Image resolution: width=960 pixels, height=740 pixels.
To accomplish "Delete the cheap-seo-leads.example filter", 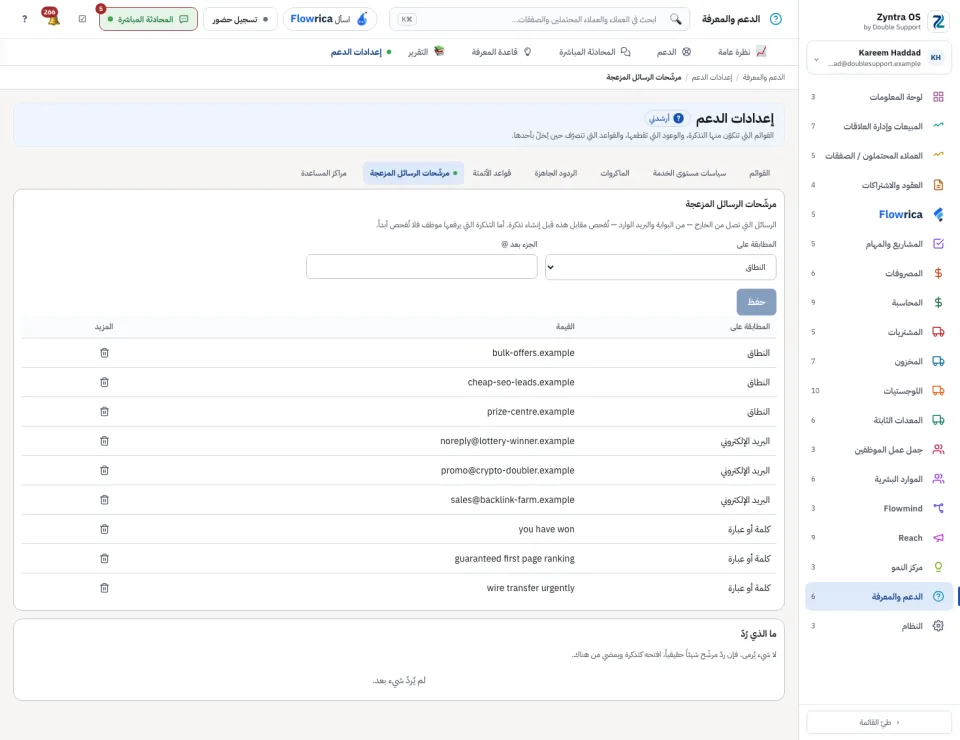I will coord(104,382).
